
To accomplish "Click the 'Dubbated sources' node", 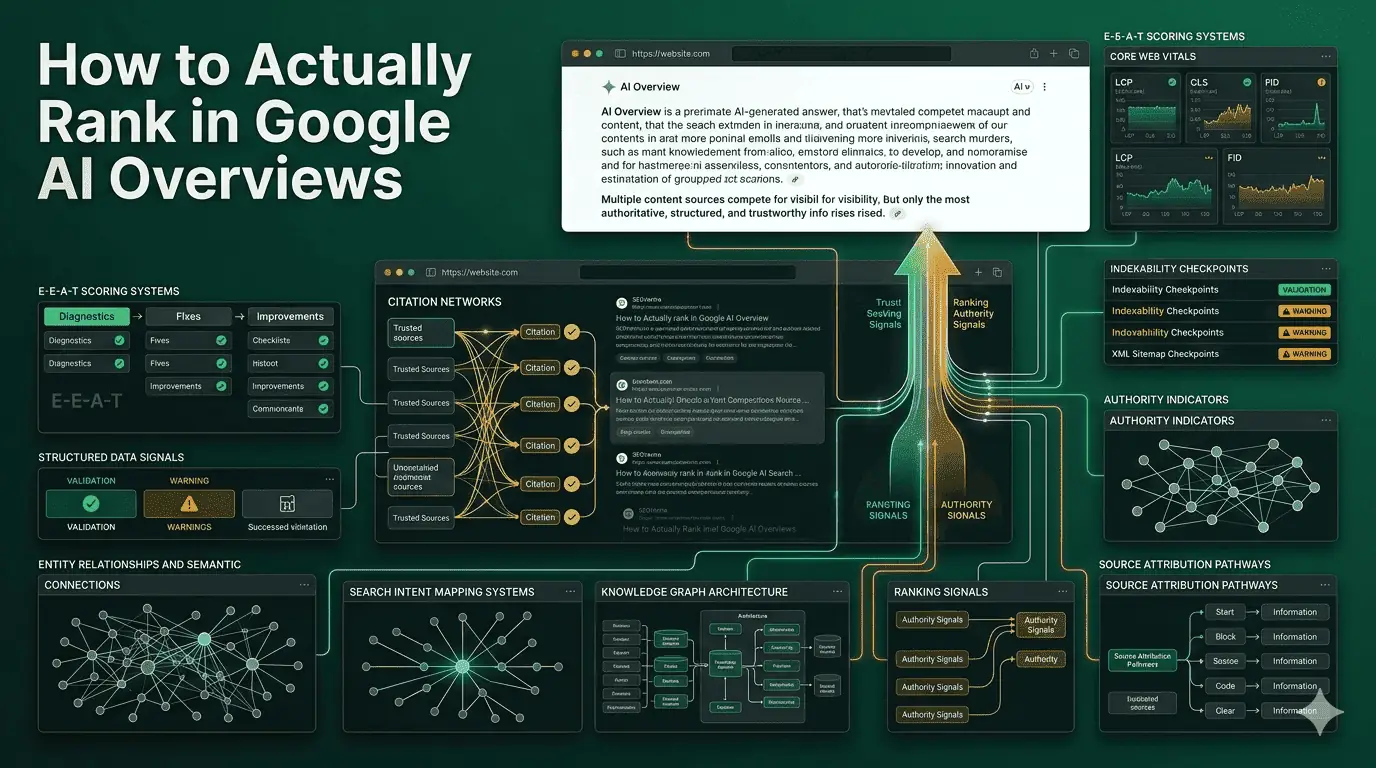I will pos(1142,703).
